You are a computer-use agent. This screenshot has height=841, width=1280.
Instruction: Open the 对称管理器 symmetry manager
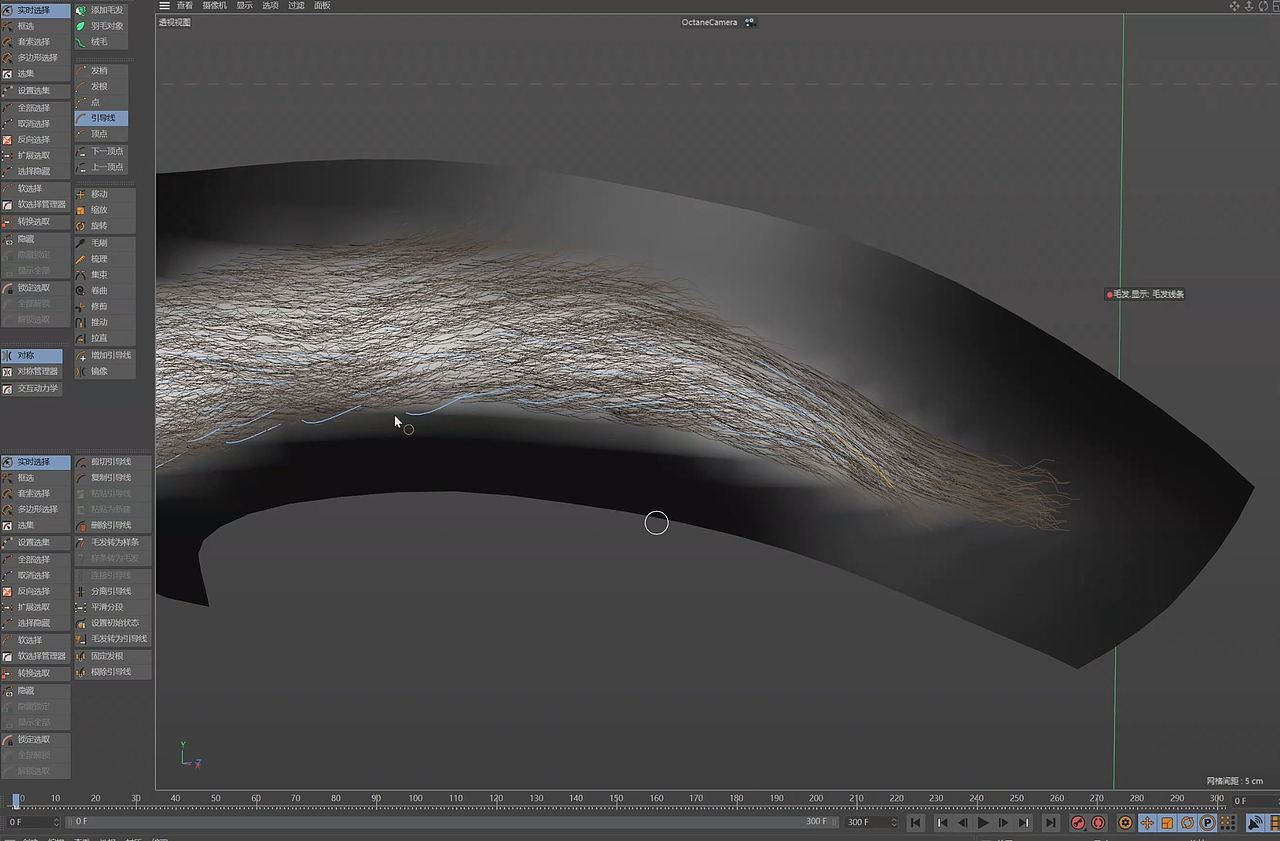click(32, 371)
